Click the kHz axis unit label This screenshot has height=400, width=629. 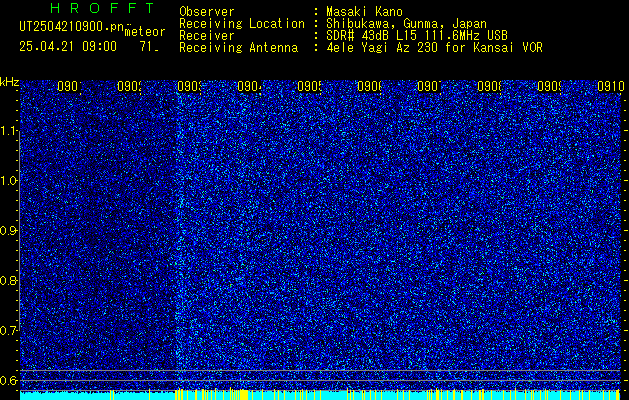10,83
